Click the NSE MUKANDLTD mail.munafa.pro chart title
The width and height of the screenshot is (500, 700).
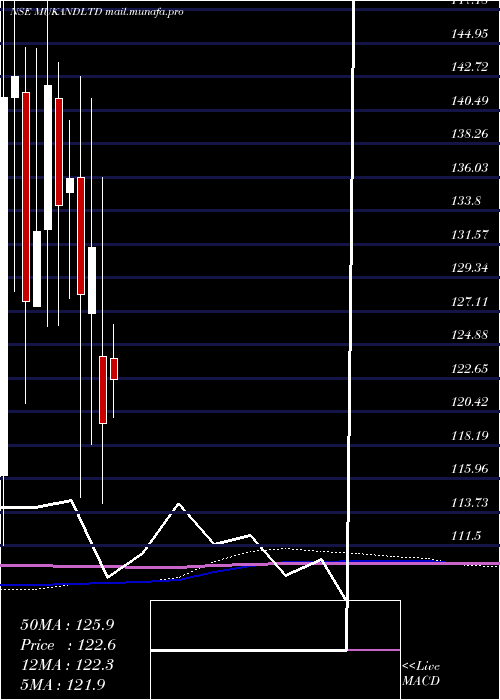point(97,12)
